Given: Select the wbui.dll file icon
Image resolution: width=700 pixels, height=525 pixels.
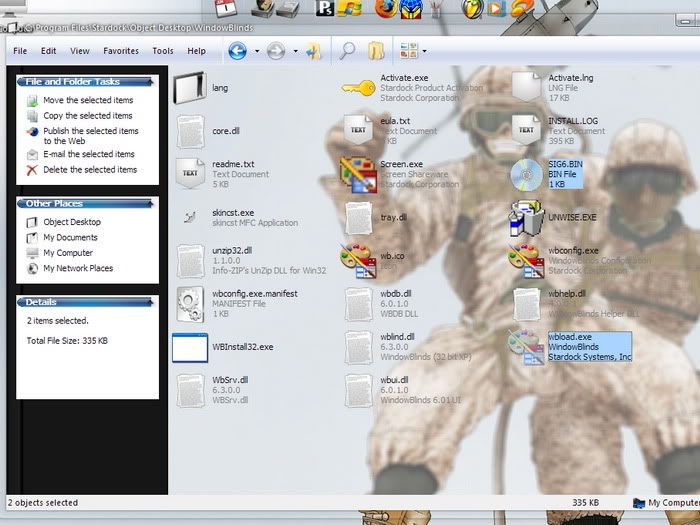Looking at the screenshot, I should pyautogui.click(x=358, y=391).
